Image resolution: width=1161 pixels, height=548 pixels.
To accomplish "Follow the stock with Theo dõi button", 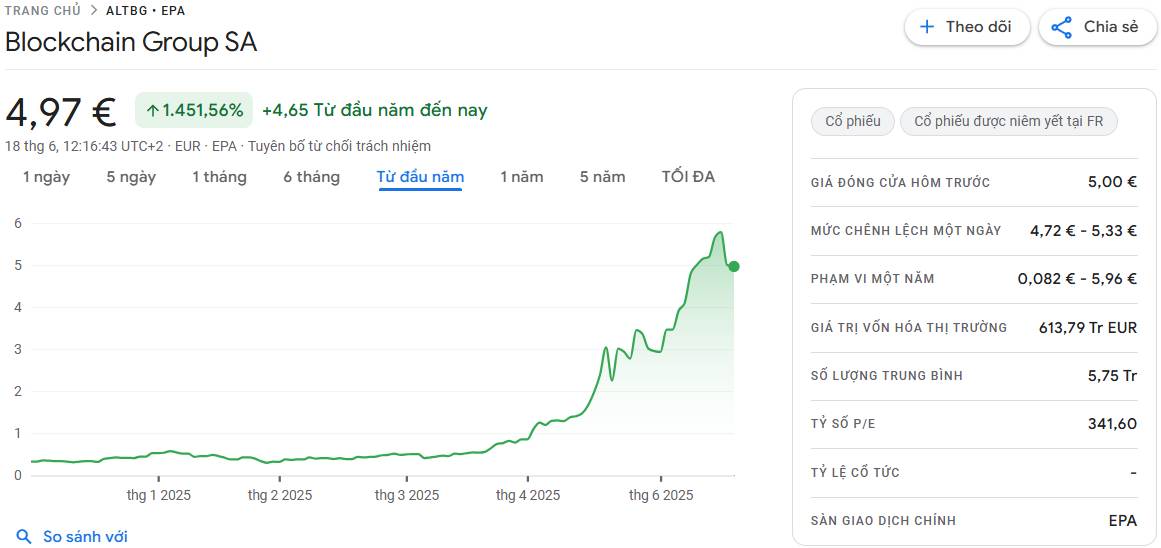I will [967, 27].
